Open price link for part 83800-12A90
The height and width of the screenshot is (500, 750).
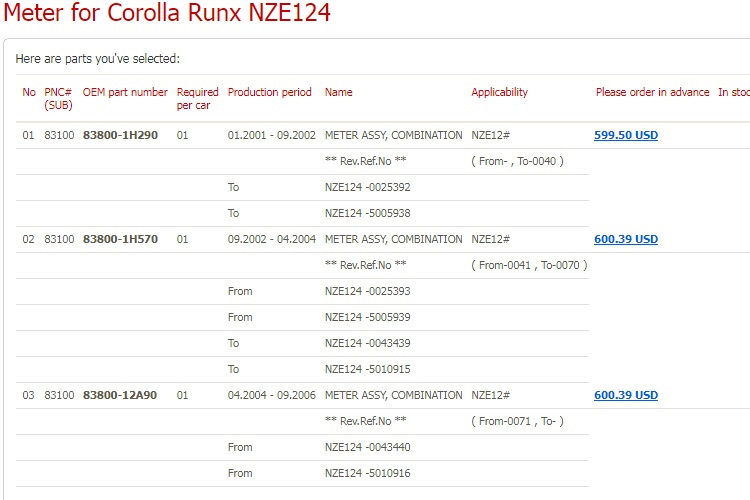(x=626, y=395)
